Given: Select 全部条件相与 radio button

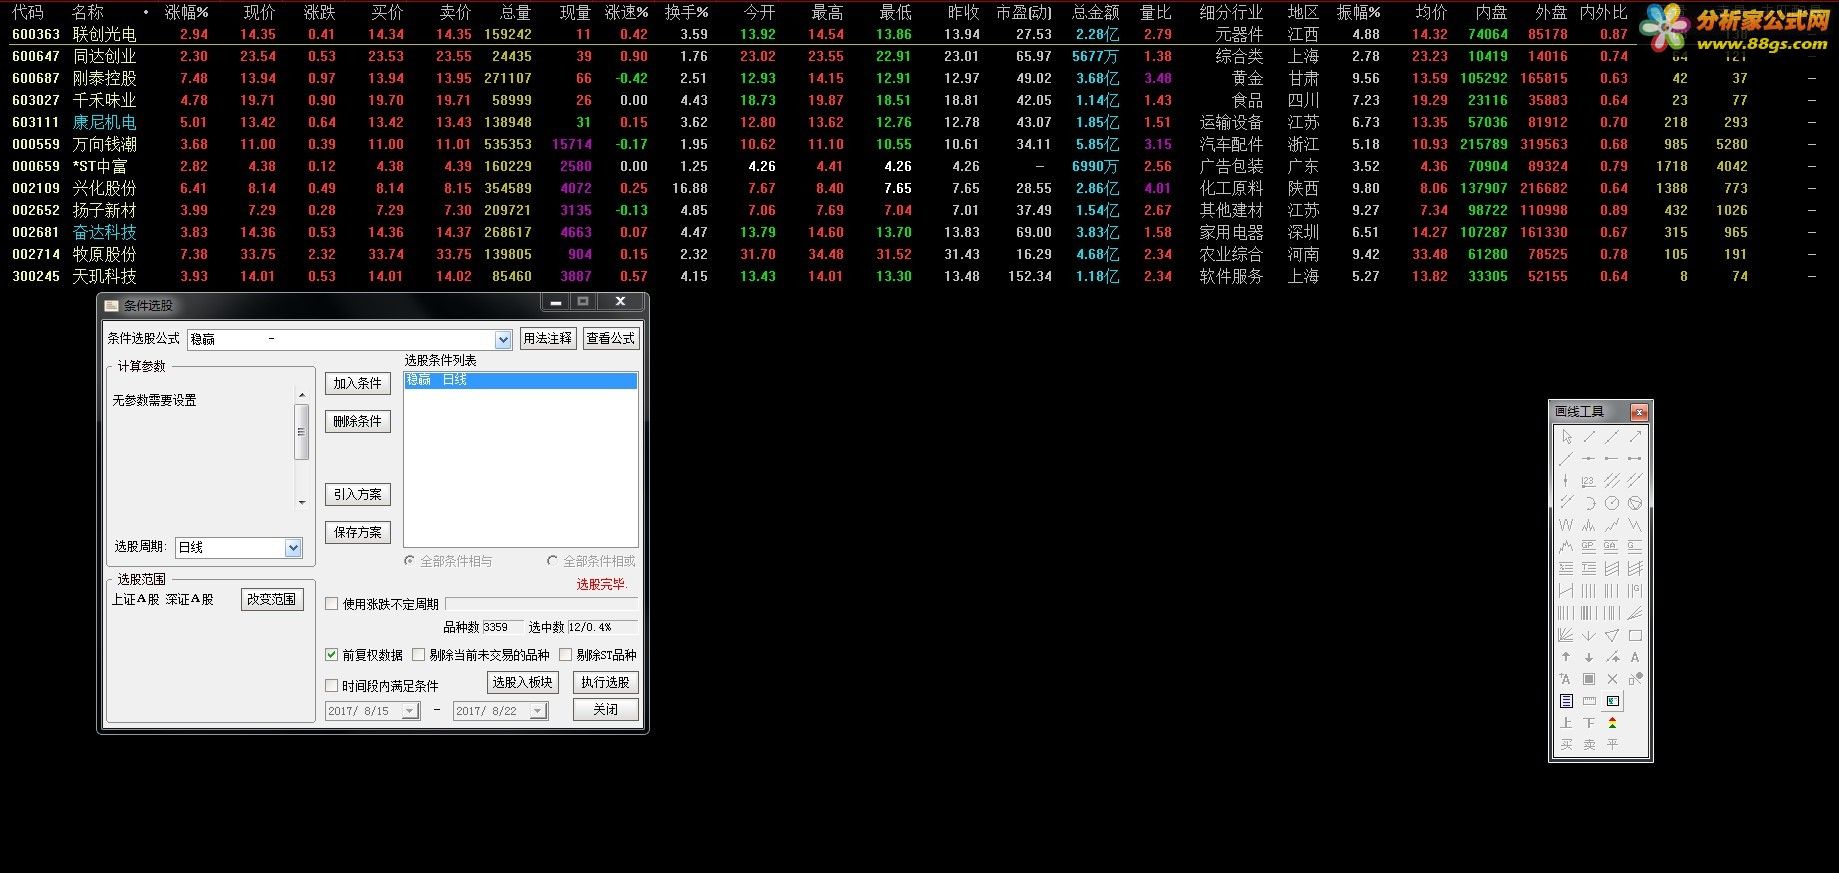Looking at the screenshot, I should coord(409,561).
